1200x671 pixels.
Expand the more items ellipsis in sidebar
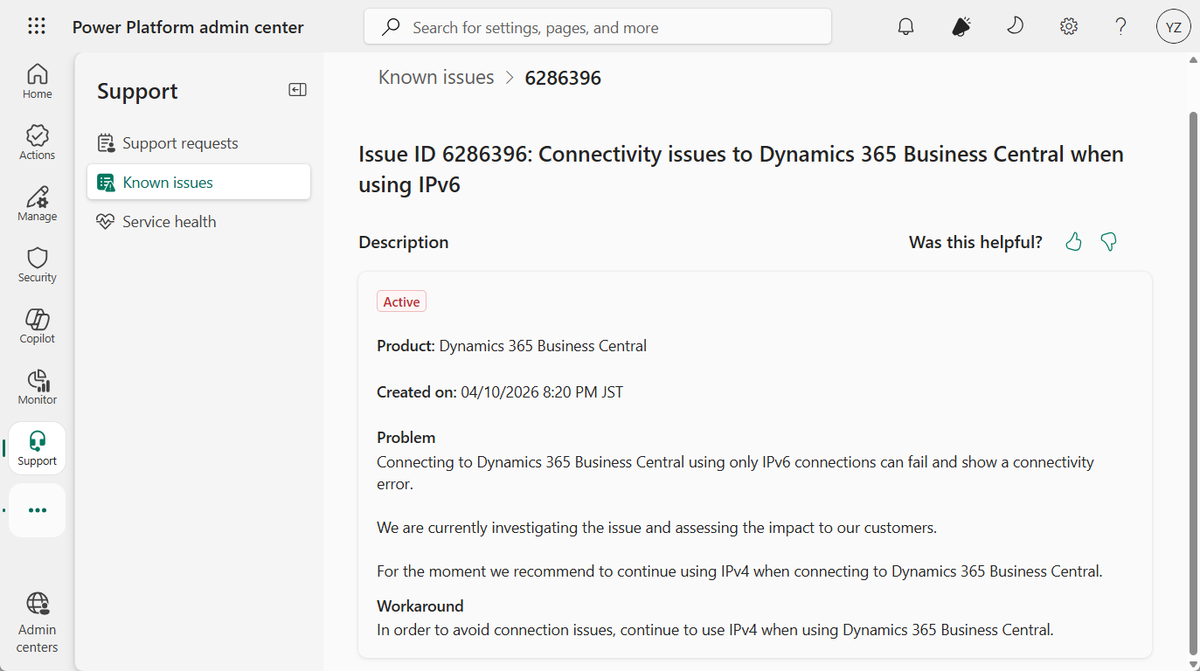[x=36, y=510]
